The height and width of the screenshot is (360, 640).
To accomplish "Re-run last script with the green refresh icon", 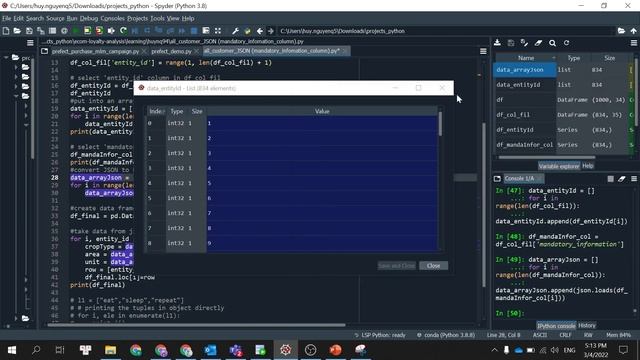I will pos(123,31).
